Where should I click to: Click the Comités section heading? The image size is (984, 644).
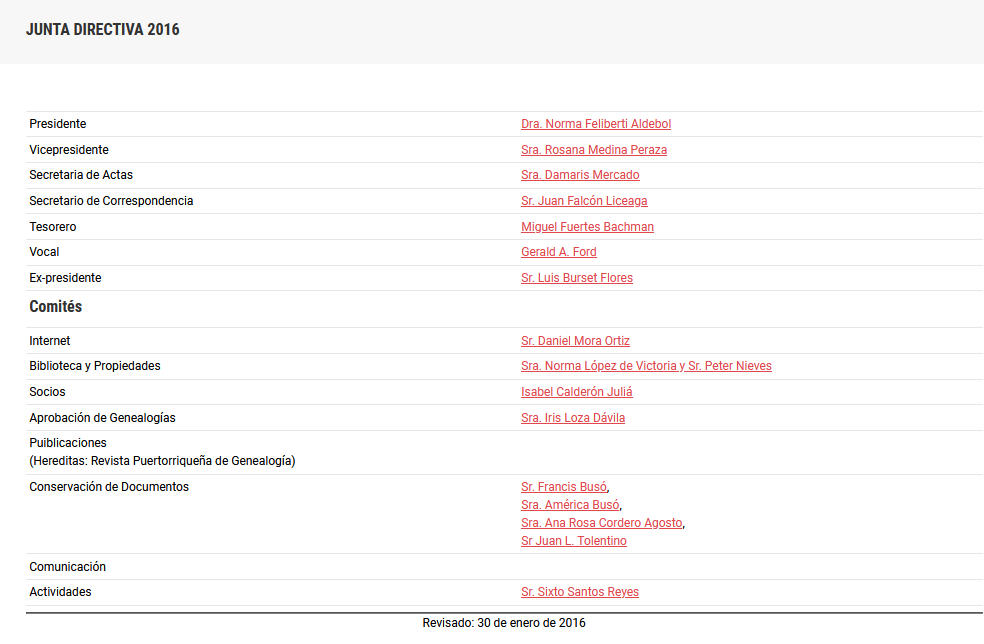tap(56, 307)
